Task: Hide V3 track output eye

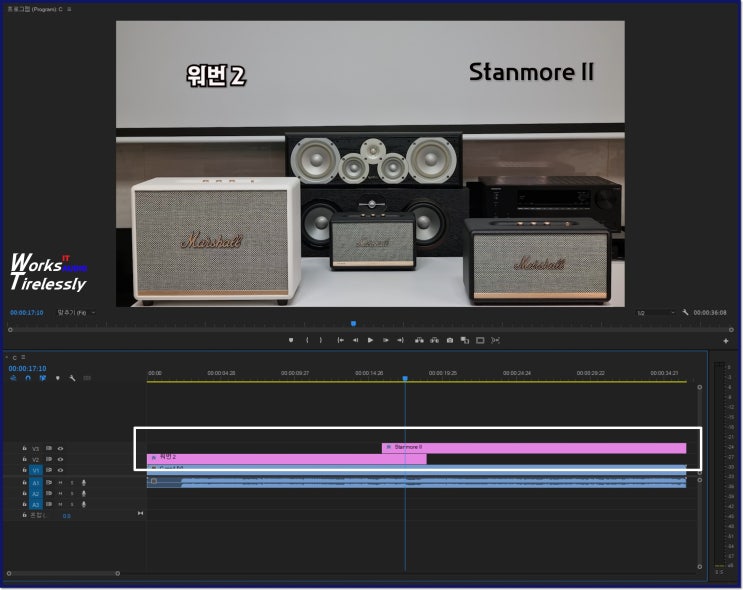Action: (x=60, y=448)
